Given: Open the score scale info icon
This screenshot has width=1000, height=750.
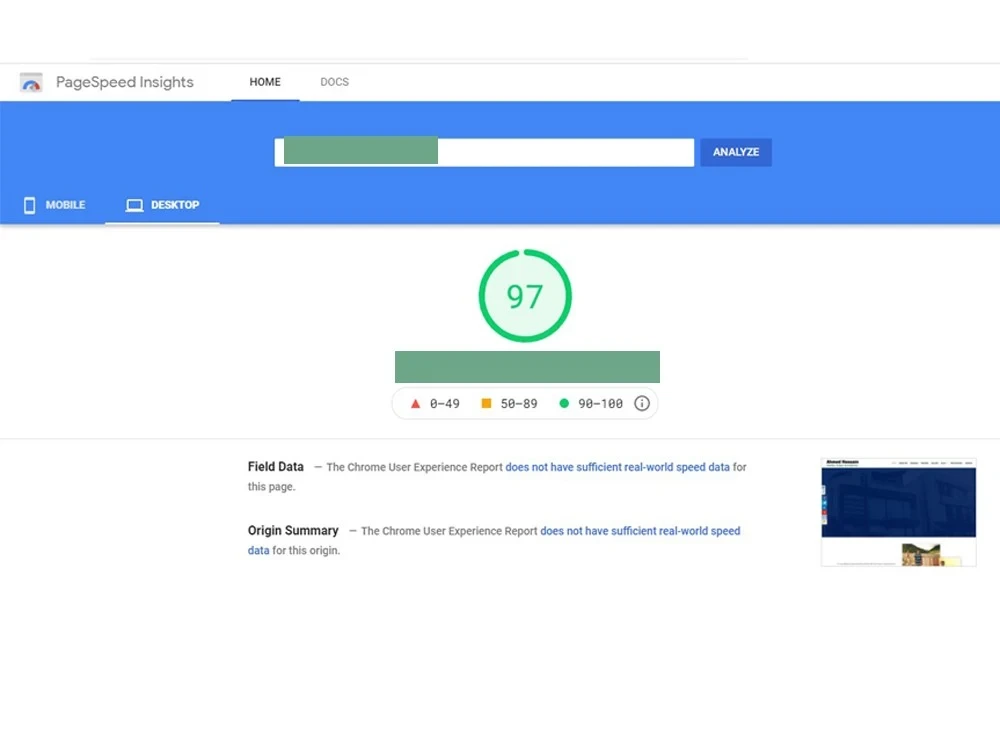Looking at the screenshot, I should tap(642, 403).
